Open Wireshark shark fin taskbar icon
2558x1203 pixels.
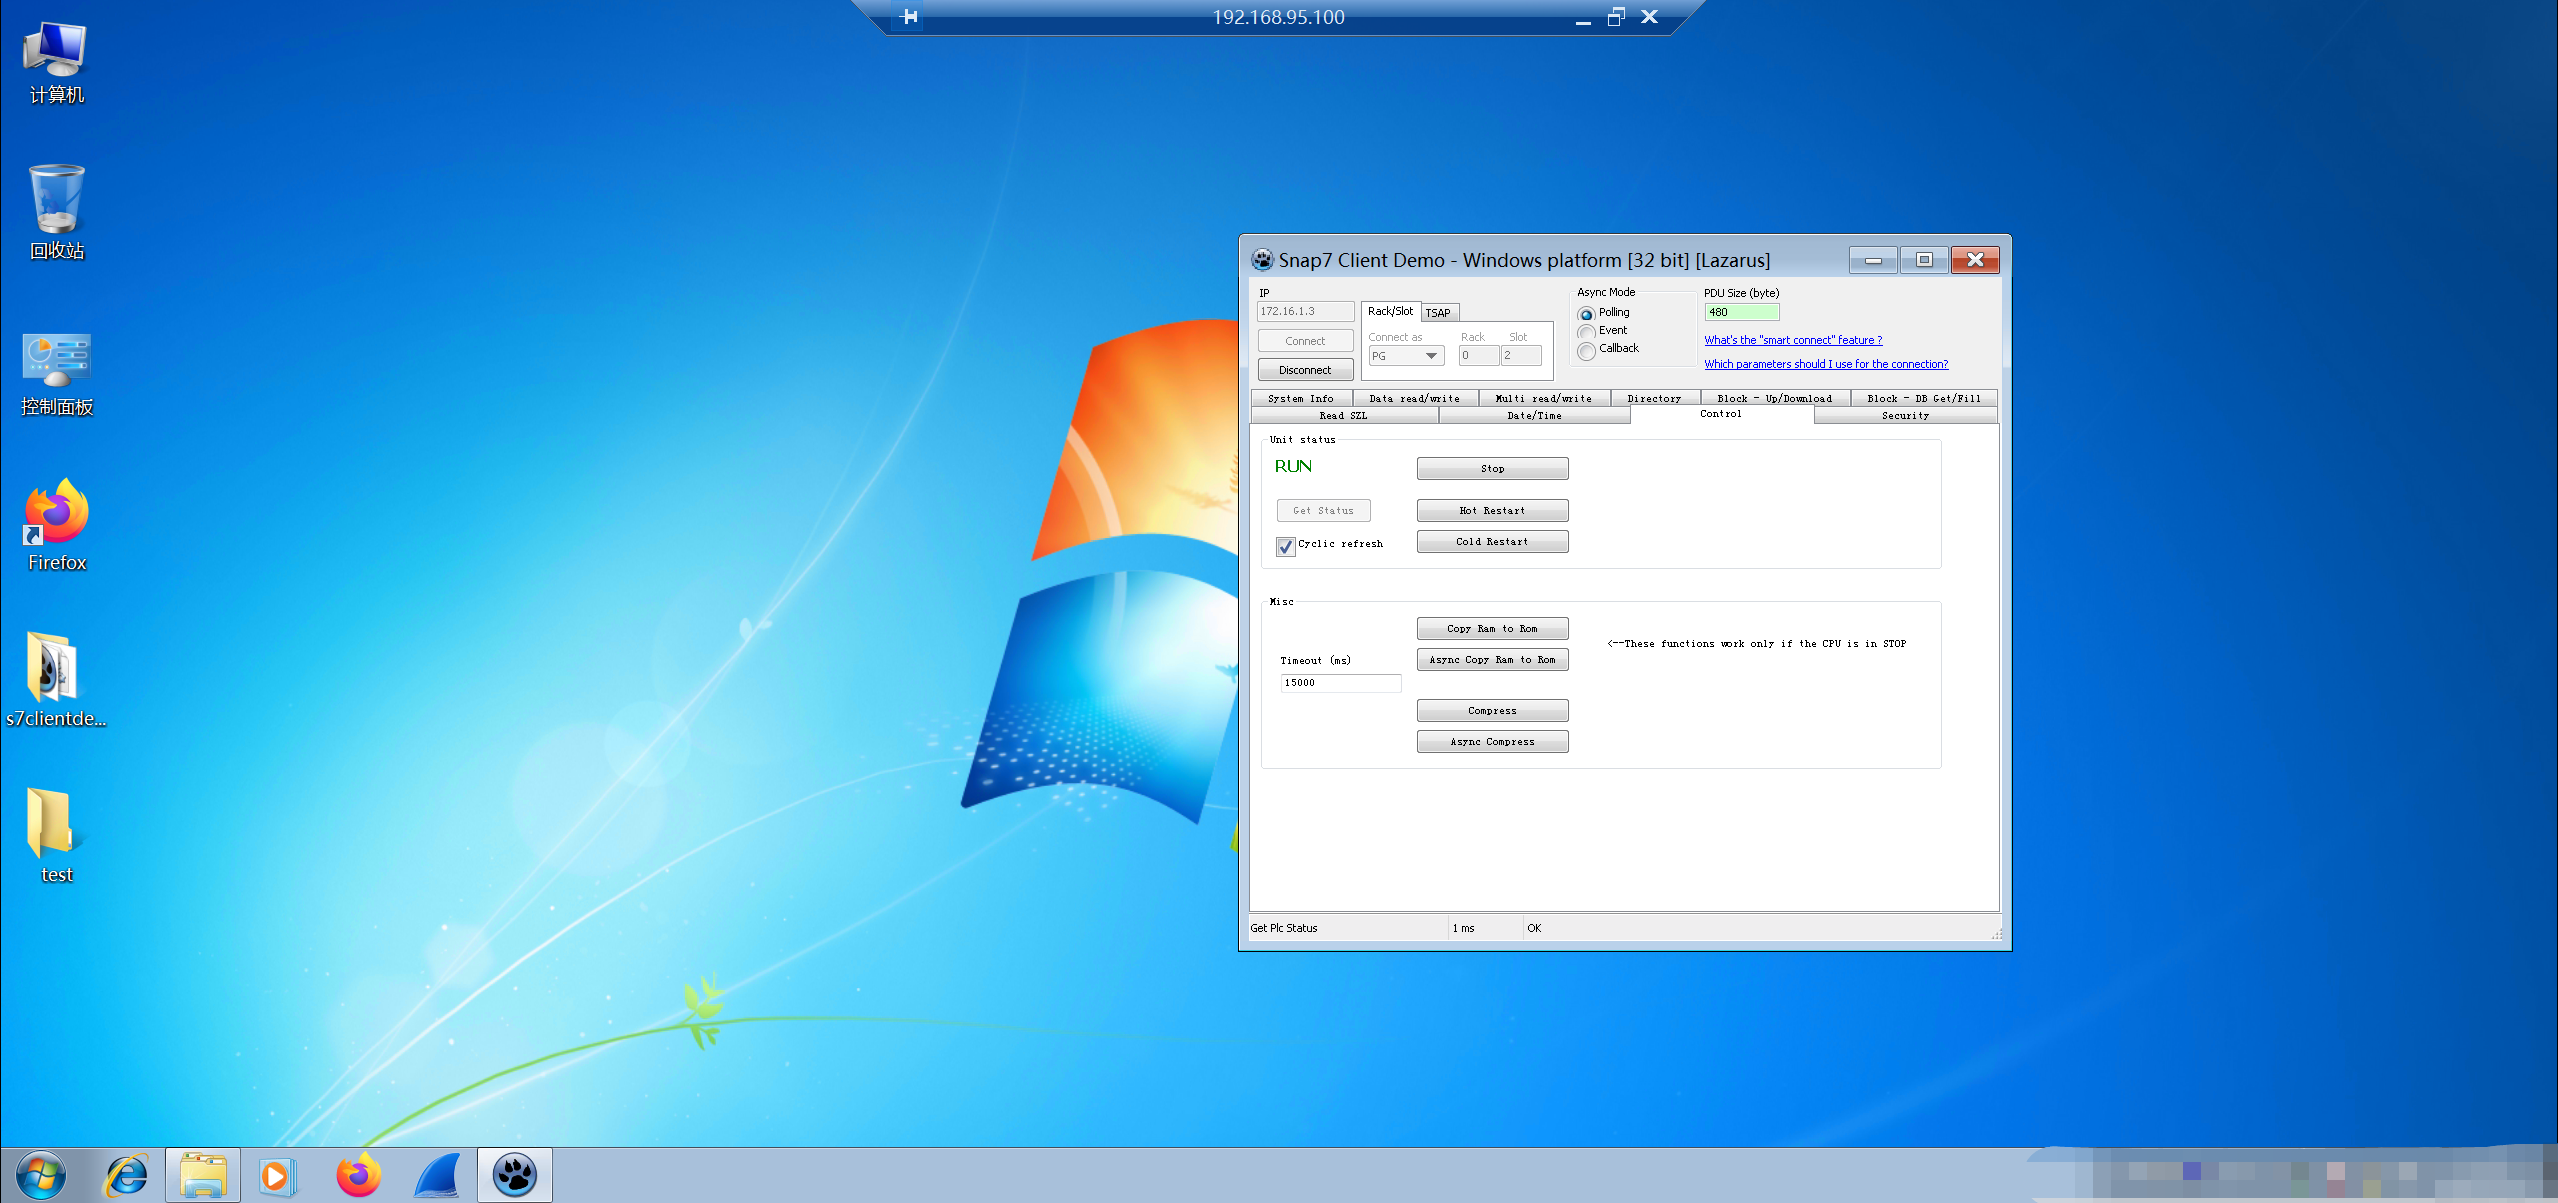pyautogui.click(x=437, y=1175)
